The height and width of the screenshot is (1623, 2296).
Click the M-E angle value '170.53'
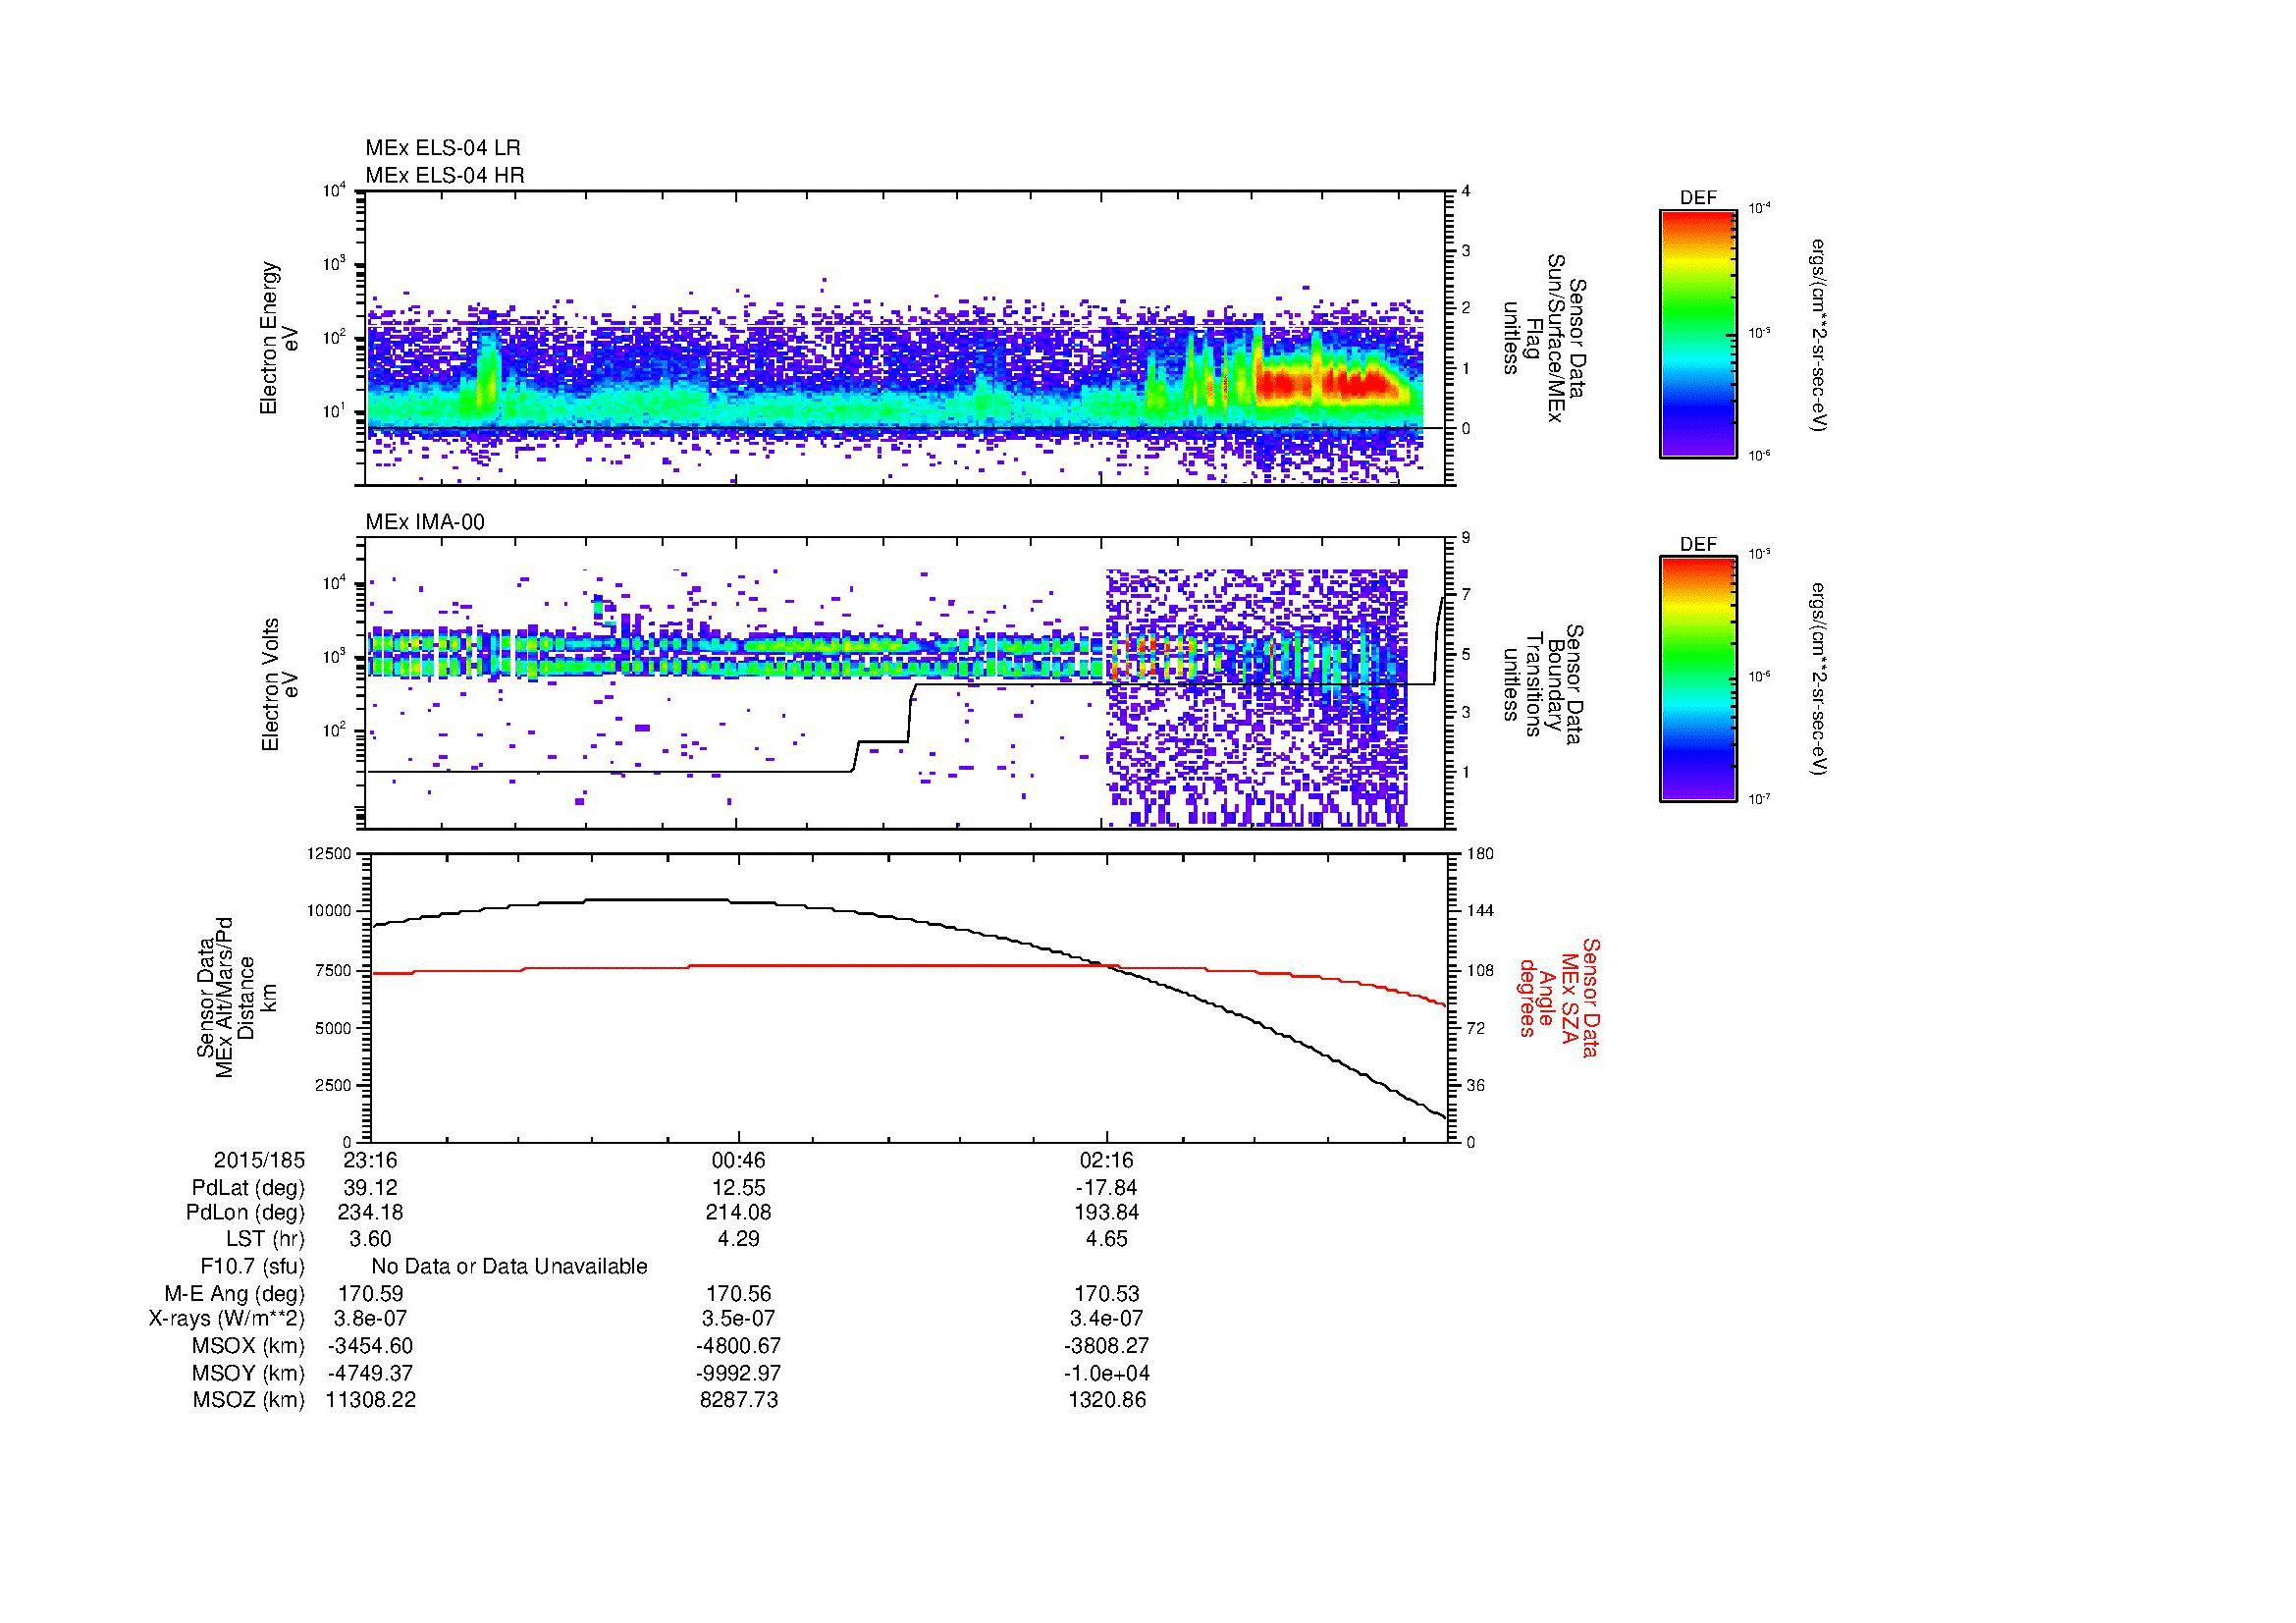(1106, 1294)
